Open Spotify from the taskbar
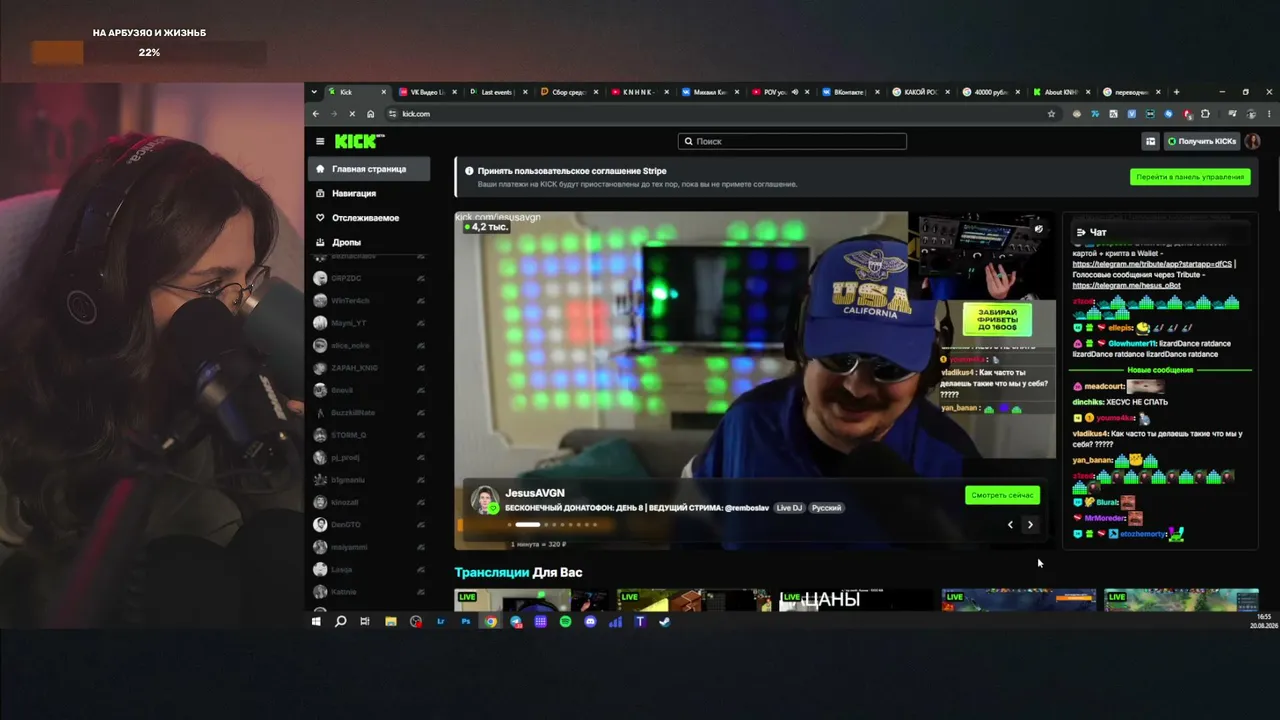Viewport: 1280px width, 720px height. pos(565,622)
